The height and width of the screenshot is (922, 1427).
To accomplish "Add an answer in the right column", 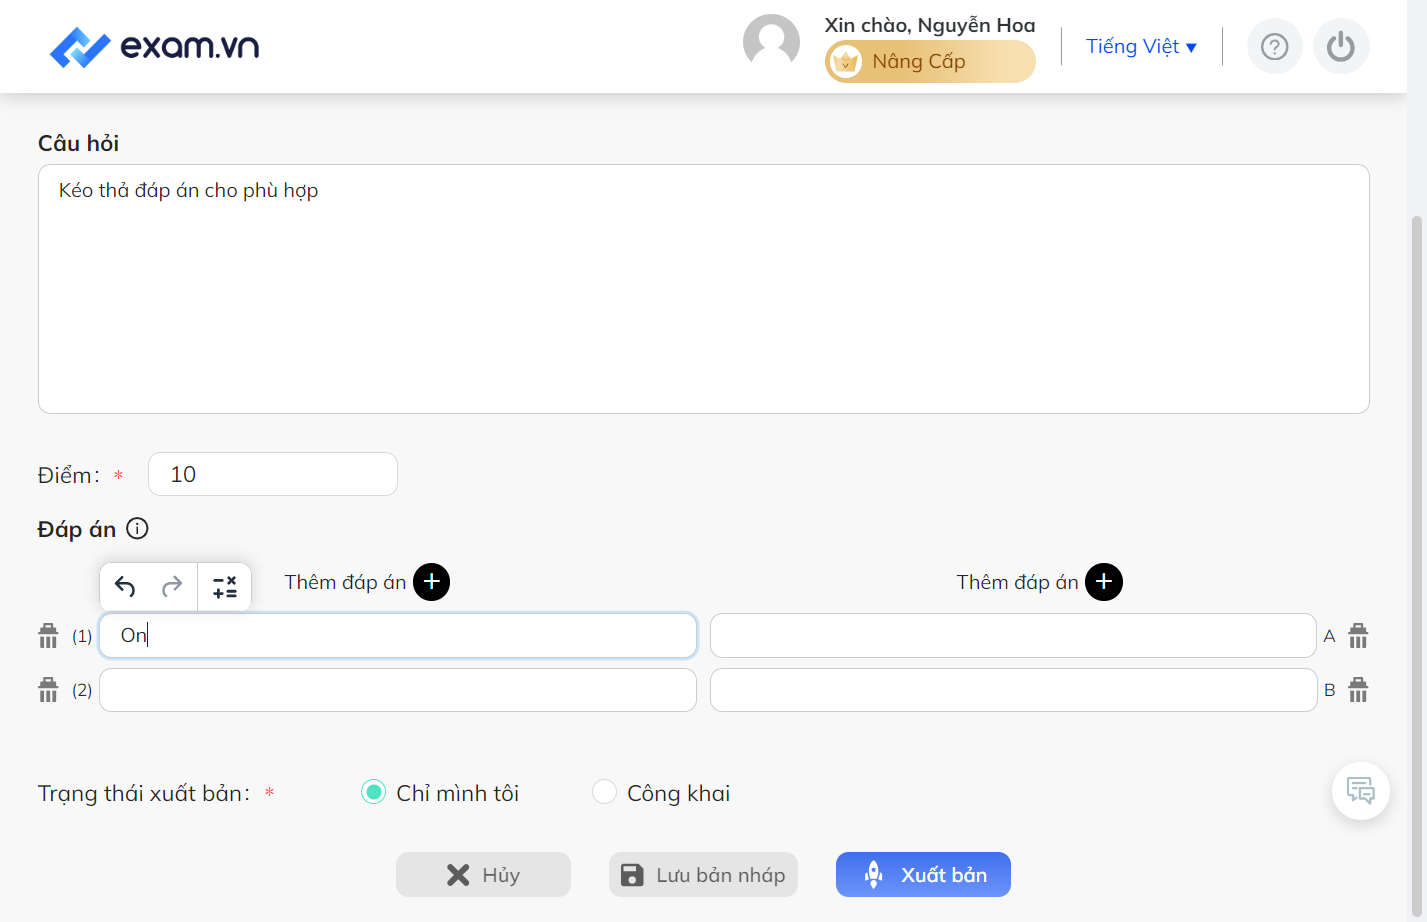I will pyautogui.click(x=1104, y=582).
